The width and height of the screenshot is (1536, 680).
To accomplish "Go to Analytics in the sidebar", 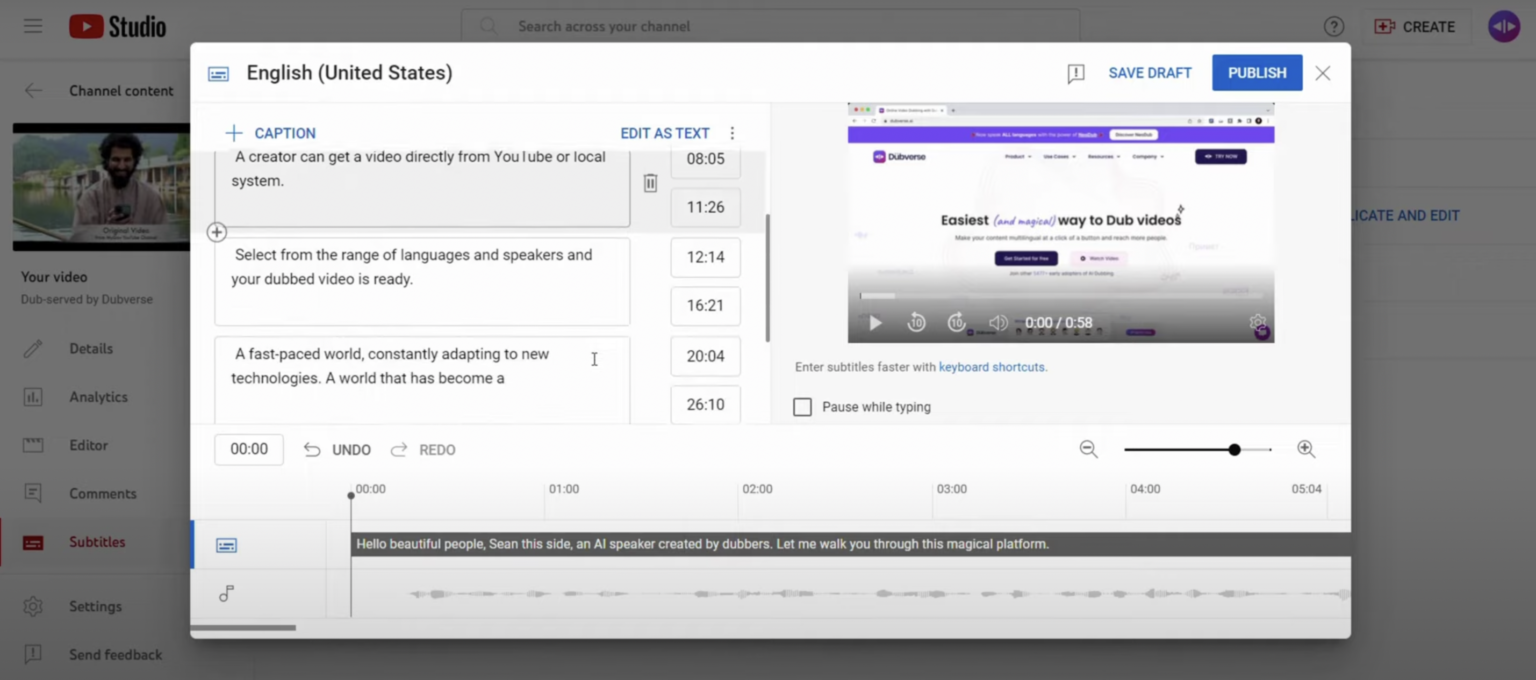I will pyautogui.click(x=99, y=396).
